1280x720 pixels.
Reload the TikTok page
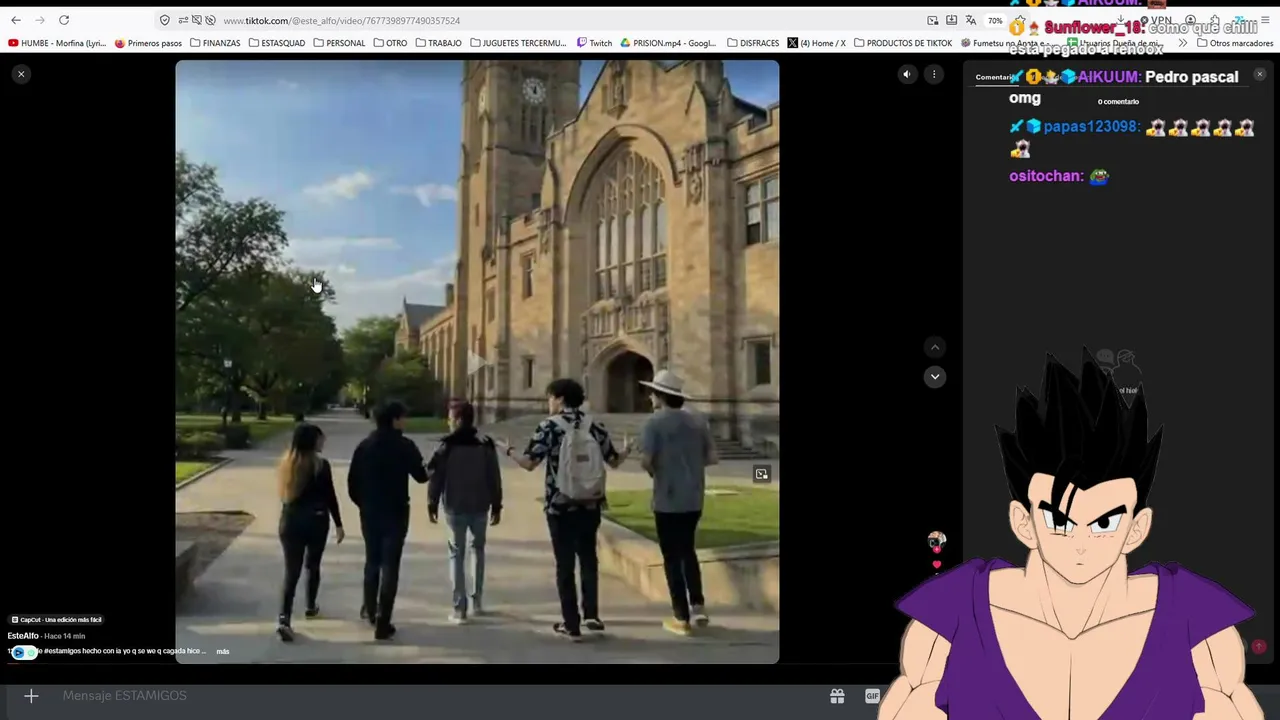click(64, 20)
